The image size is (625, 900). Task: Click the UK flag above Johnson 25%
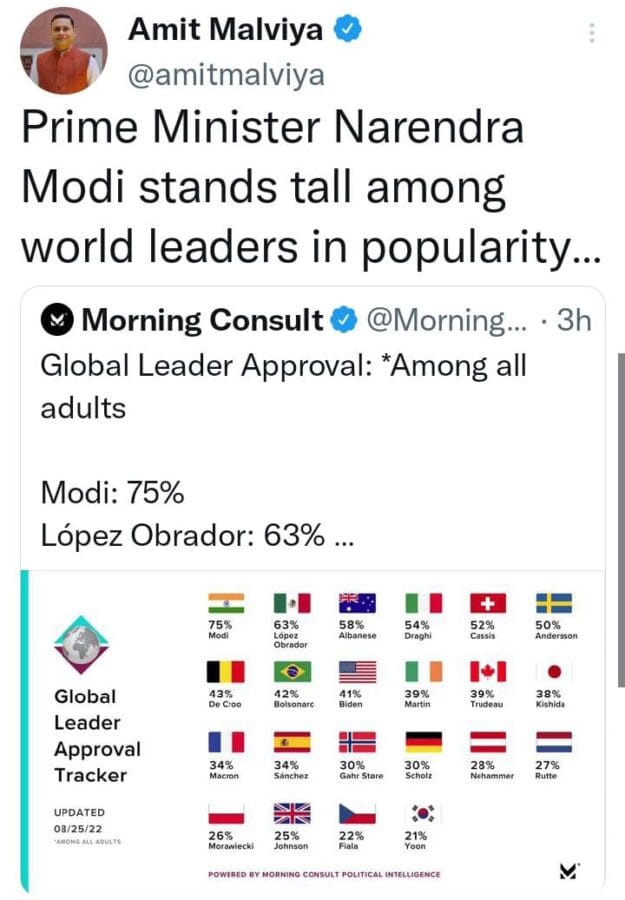(x=292, y=813)
